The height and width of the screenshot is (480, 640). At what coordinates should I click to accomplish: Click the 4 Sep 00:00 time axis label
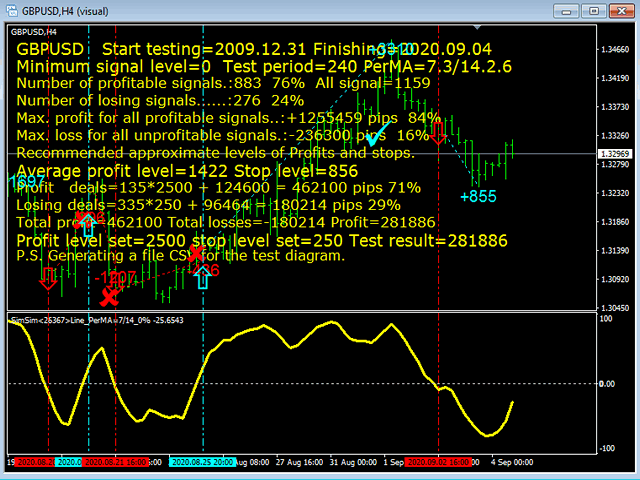pos(512,462)
